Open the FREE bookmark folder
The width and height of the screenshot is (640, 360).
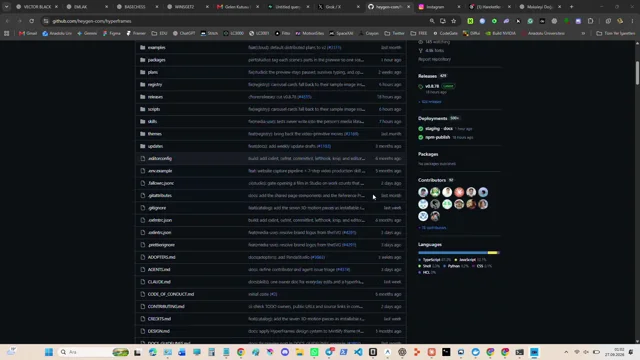pos(419,33)
